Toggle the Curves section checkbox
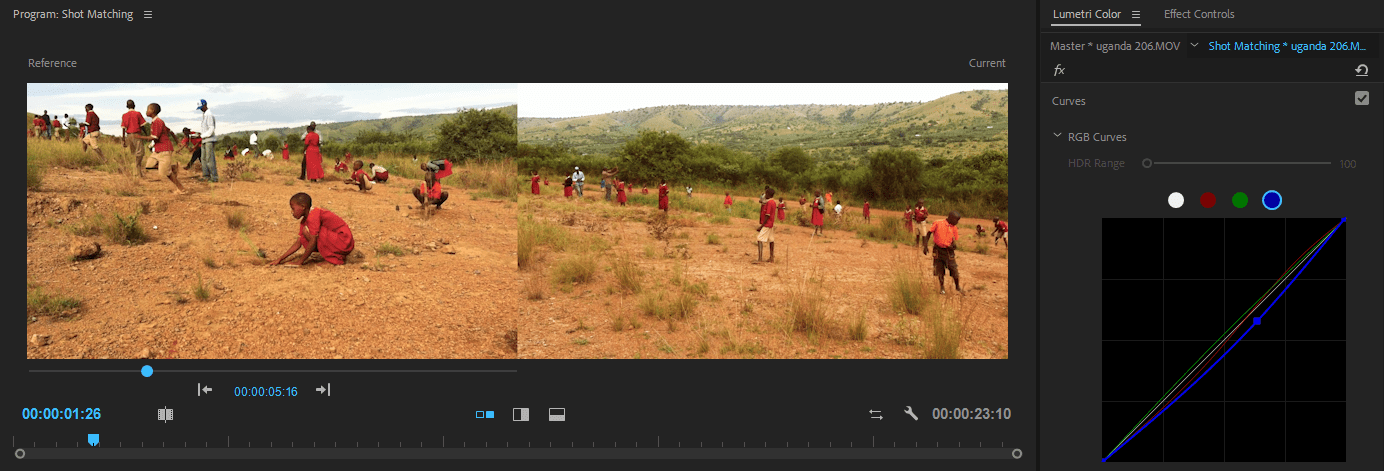Viewport: 1384px width, 471px height. (x=1361, y=98)
